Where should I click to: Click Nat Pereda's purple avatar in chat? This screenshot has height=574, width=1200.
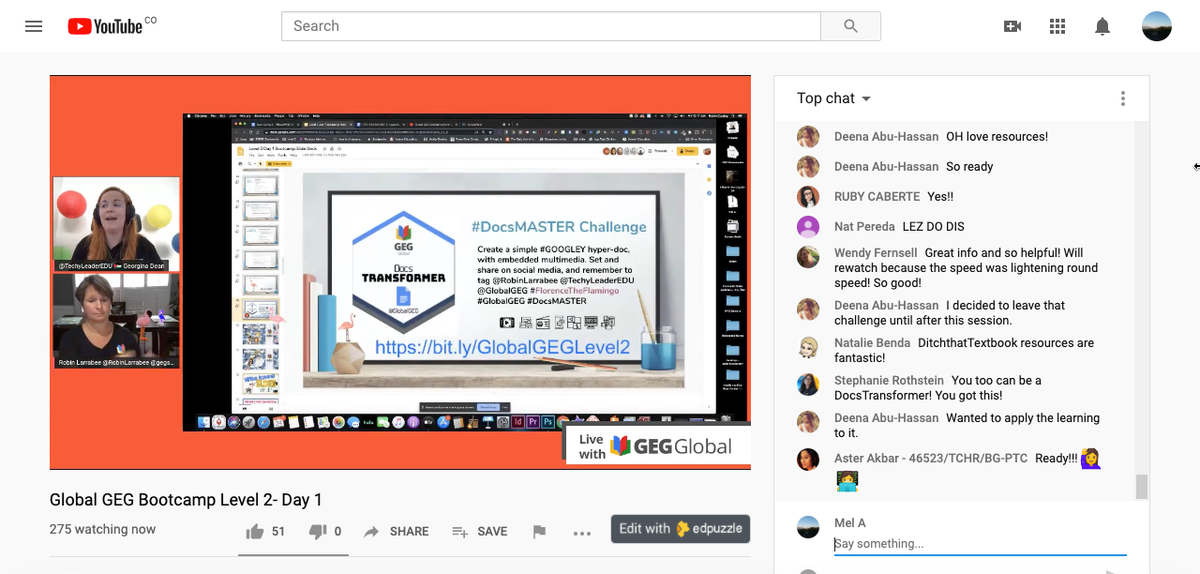(808, 227)
